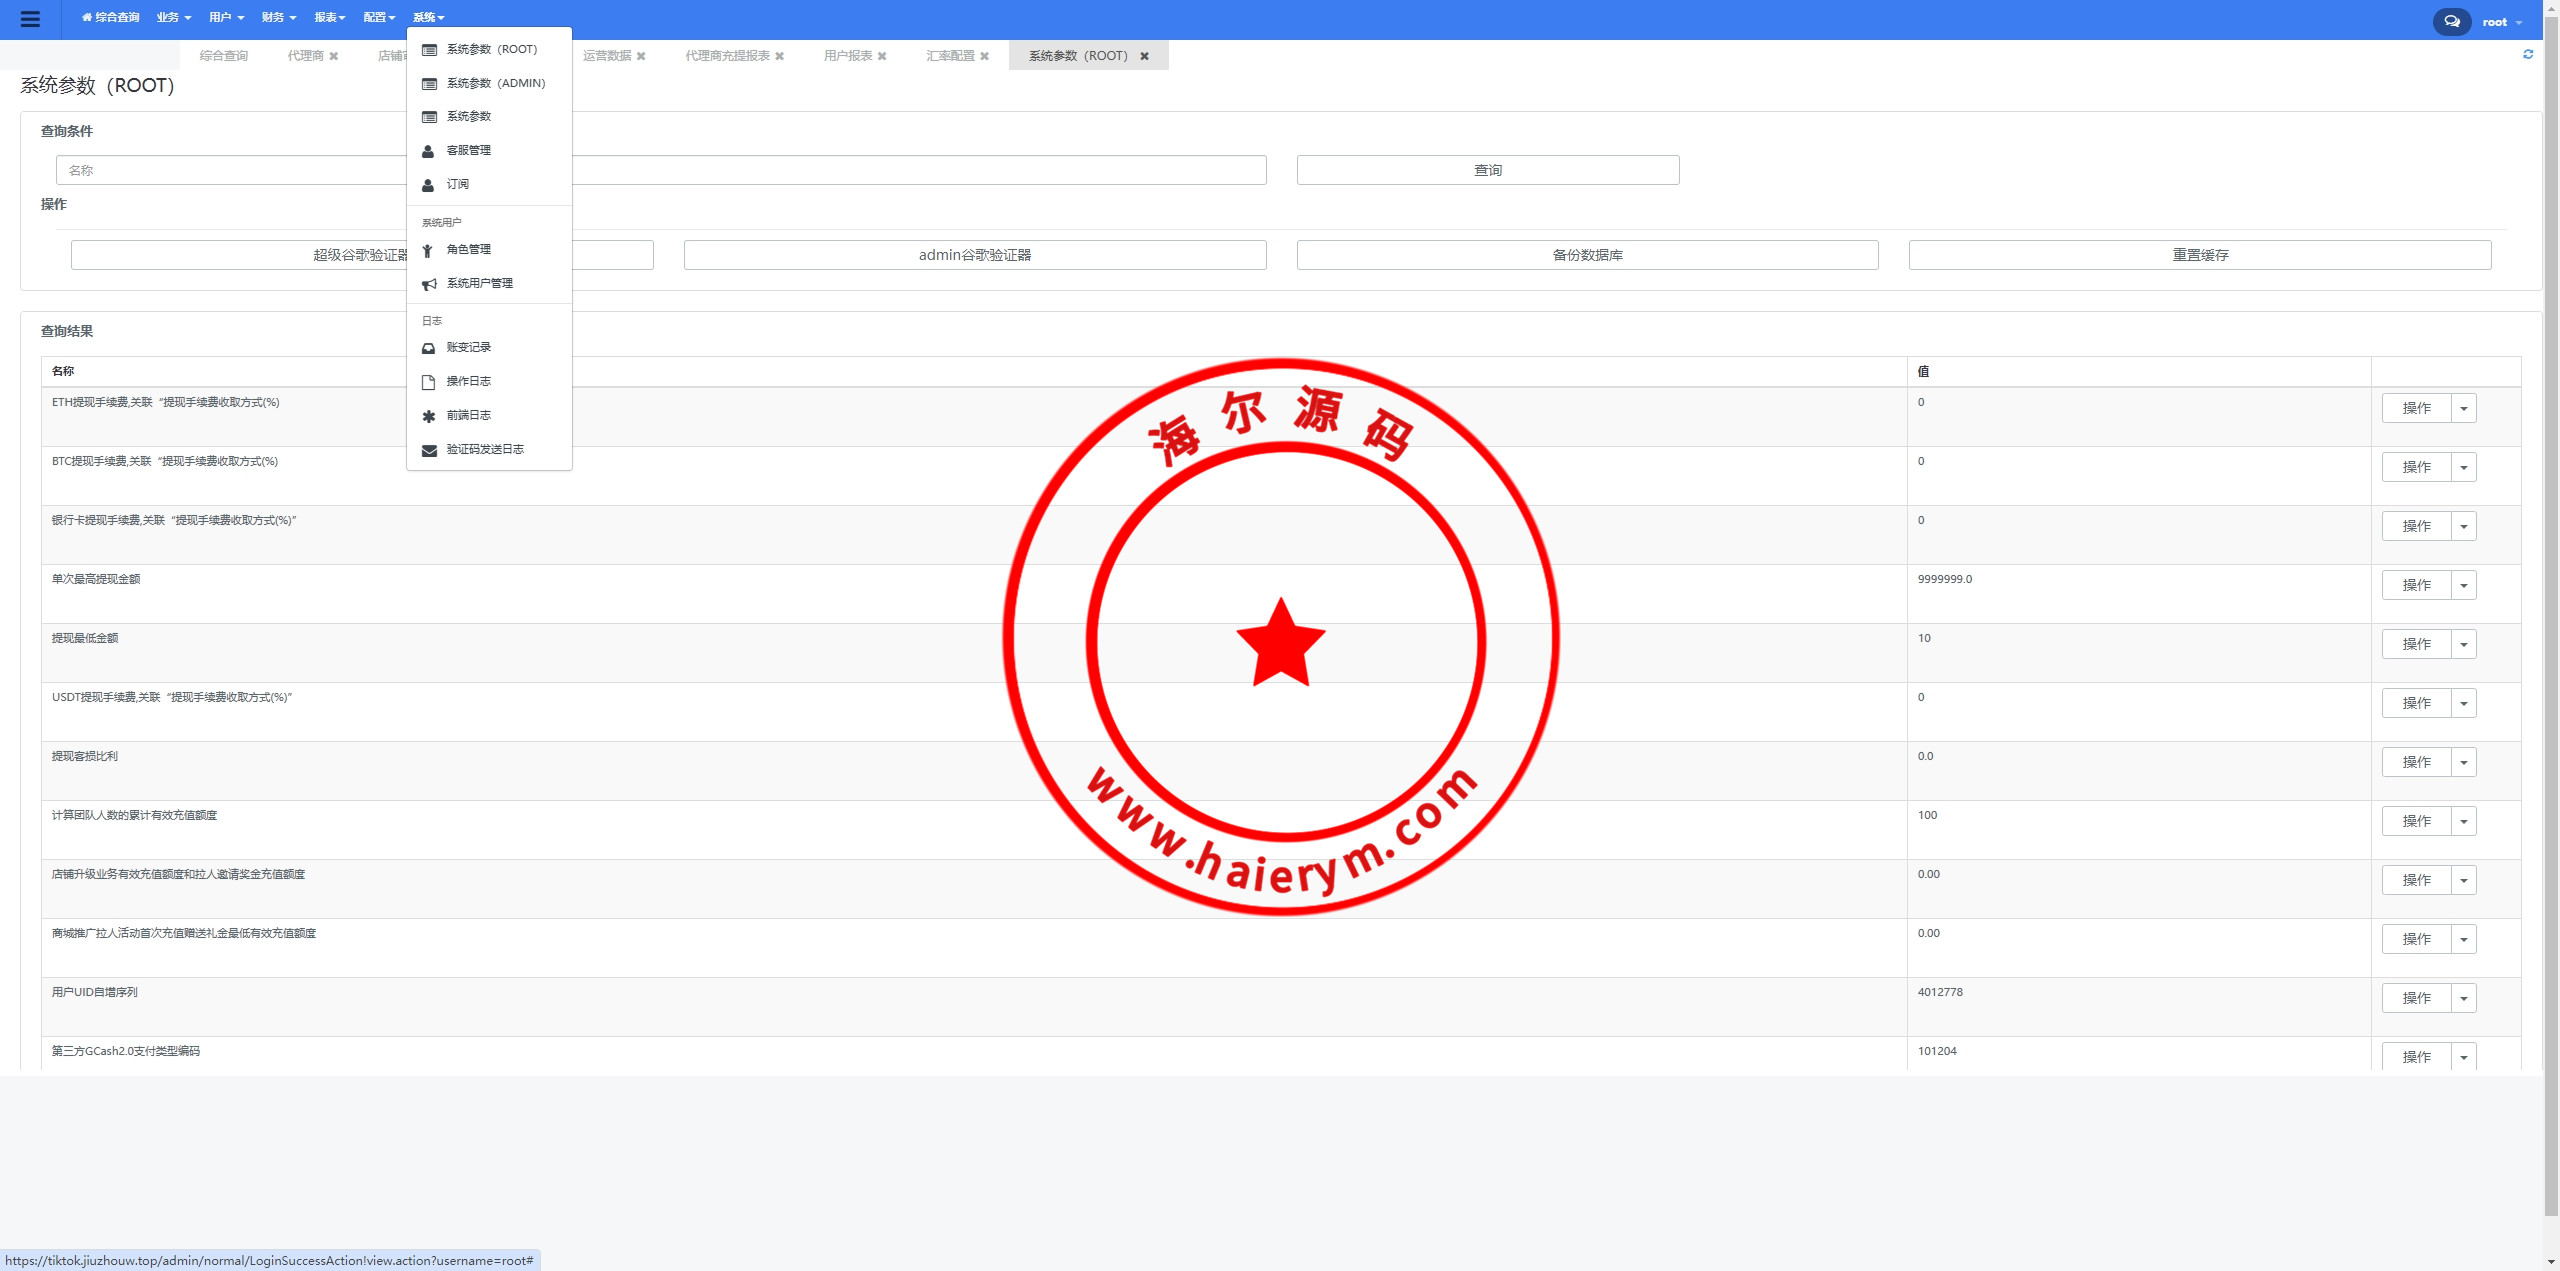
Task: Open 客服管理 from the system menu
Action: pos(468,150)
